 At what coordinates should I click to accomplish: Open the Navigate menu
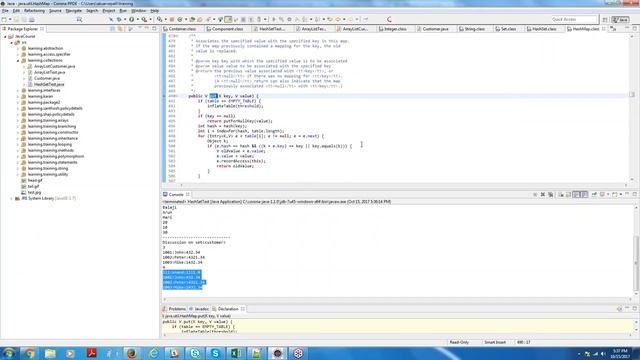(x=74, y=11)
